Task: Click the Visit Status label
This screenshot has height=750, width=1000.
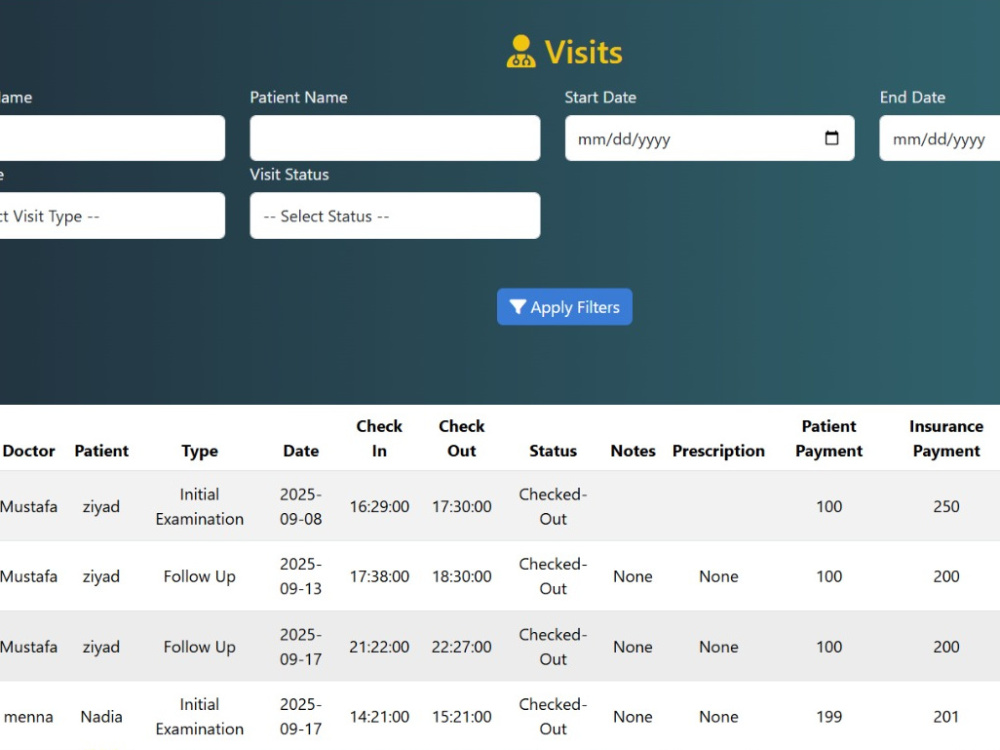Action: [289, 174]
